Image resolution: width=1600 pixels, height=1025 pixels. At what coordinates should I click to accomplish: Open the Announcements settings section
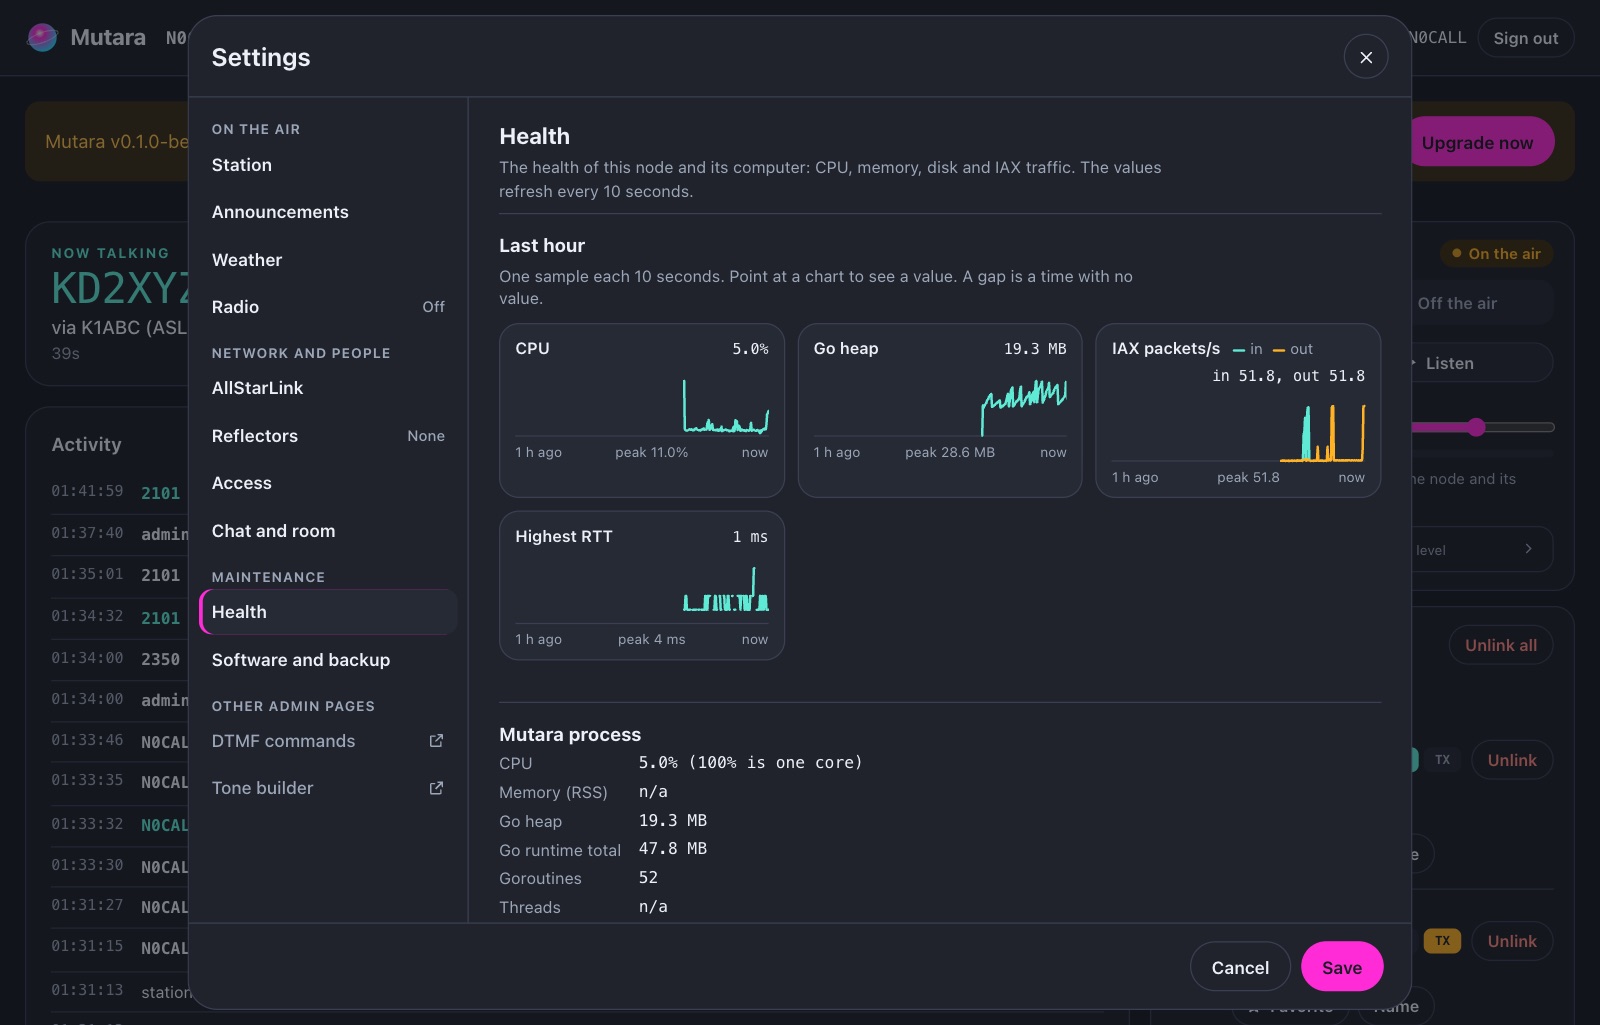point(328,212)
